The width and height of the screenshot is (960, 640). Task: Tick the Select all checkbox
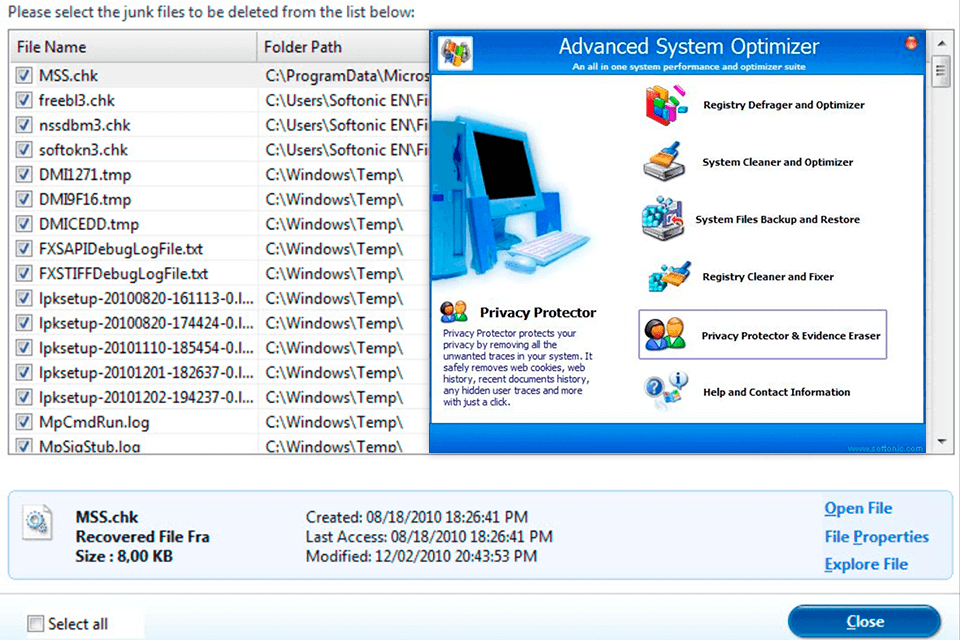[x=36, y=623]
